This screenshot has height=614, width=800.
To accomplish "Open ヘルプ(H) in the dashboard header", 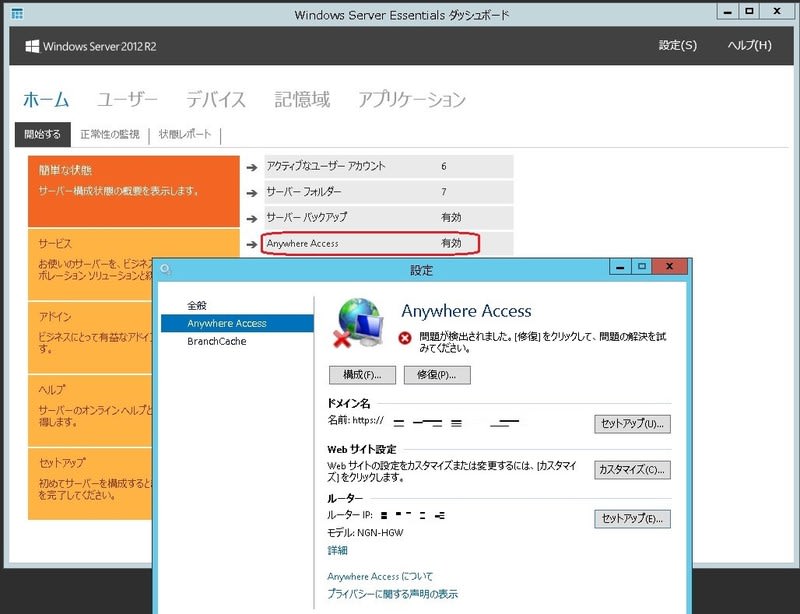I will tap(749, 45).
